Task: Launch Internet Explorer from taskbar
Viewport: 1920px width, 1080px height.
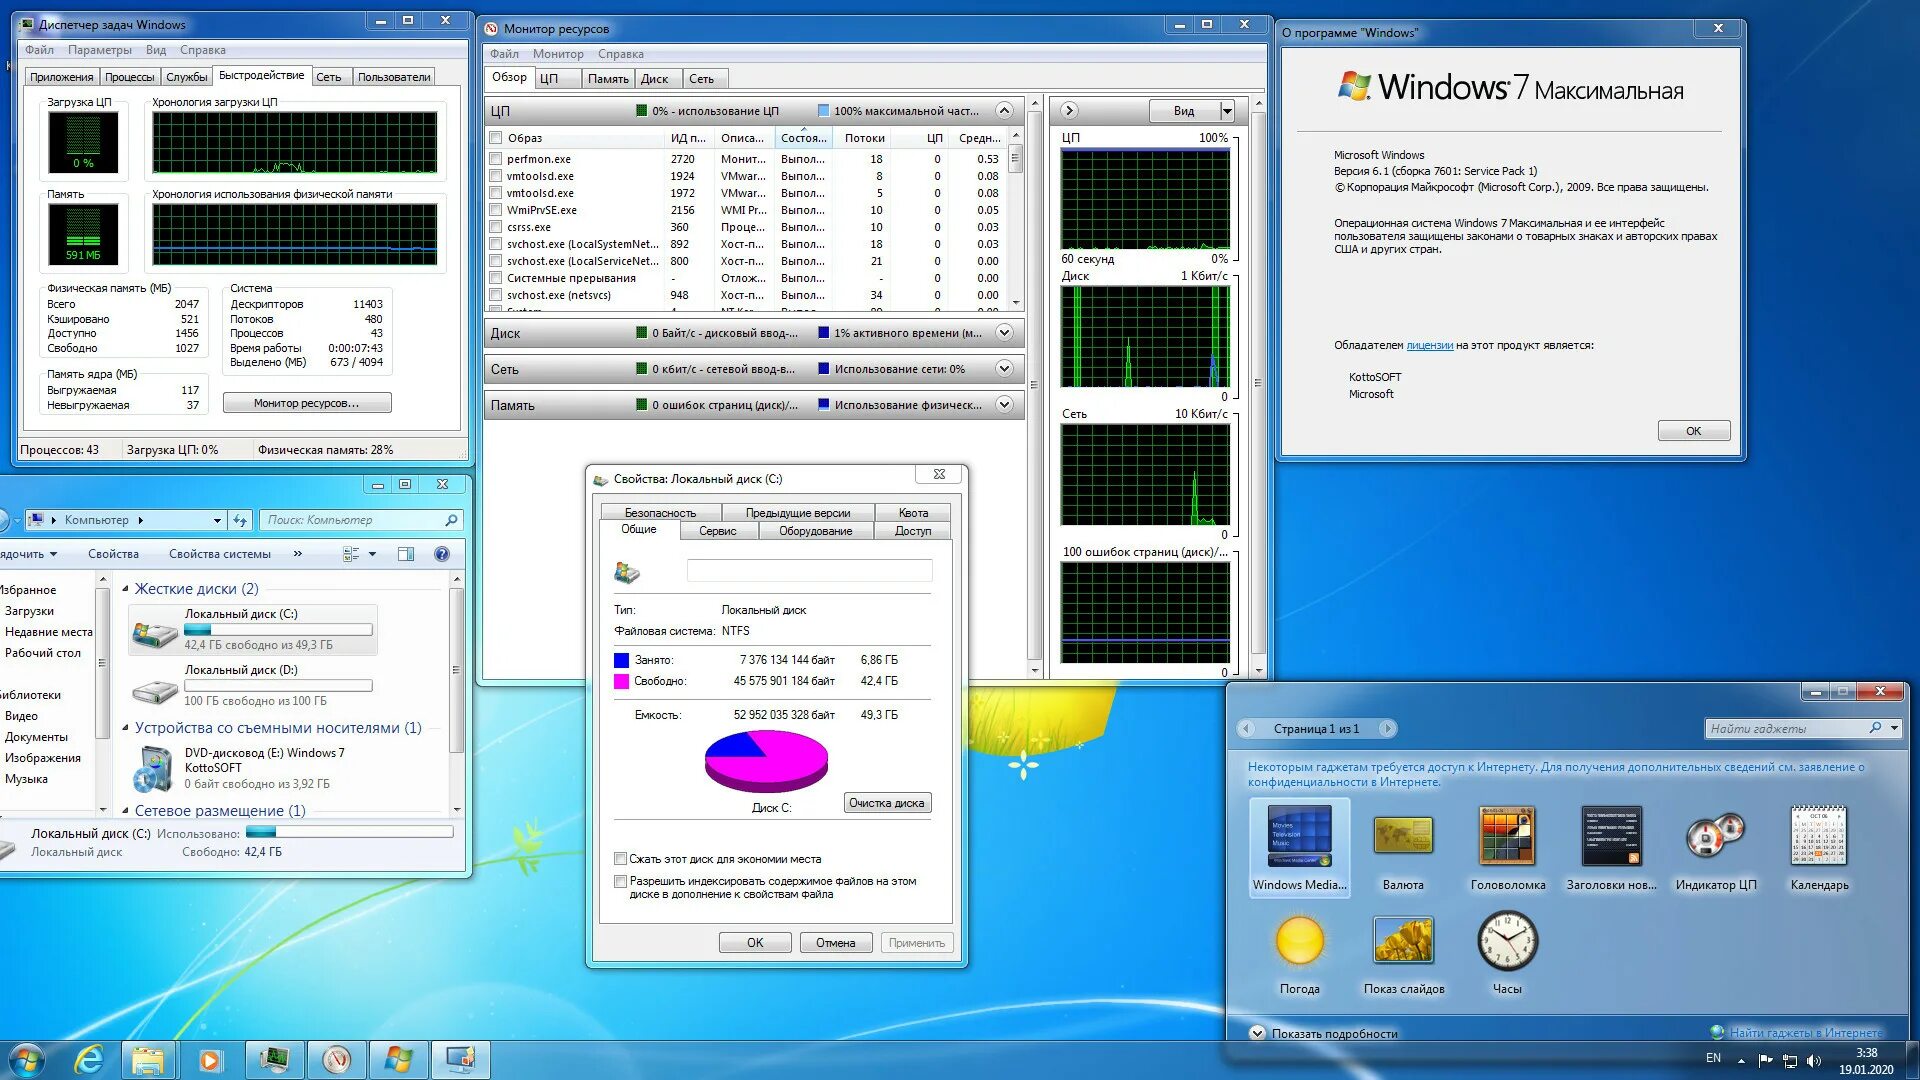Action: pos(89,1059)
